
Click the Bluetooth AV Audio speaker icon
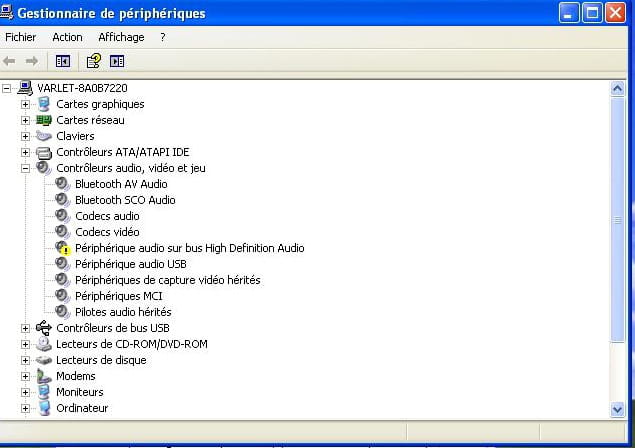point(62,184)
